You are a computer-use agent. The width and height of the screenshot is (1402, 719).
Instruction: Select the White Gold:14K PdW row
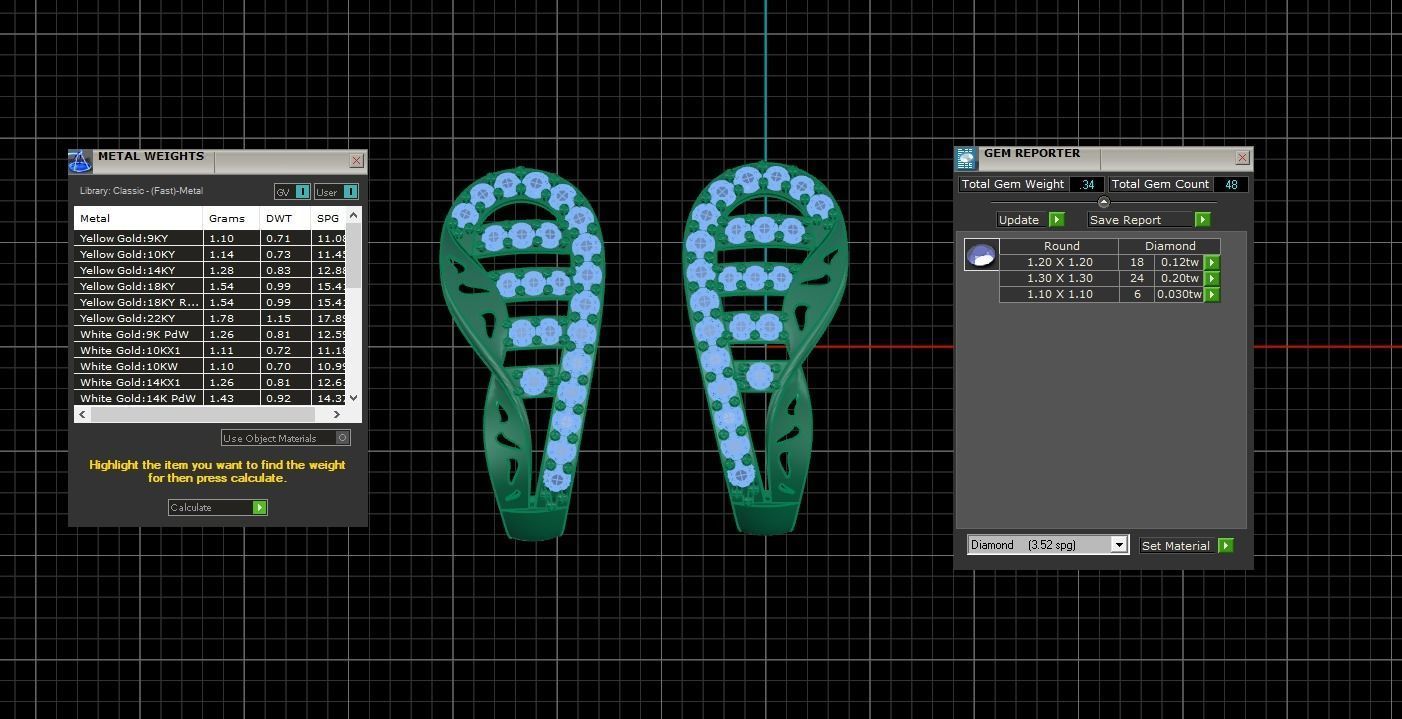point(210,398)
